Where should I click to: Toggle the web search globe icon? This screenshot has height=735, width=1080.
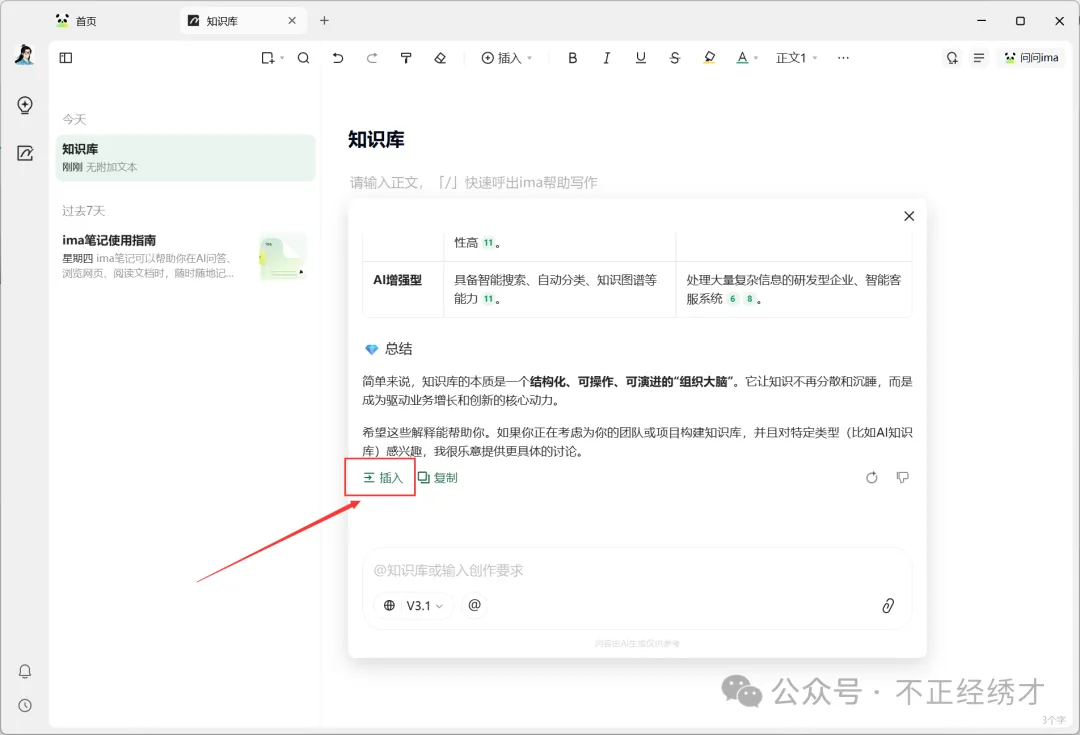click(389, 605)
